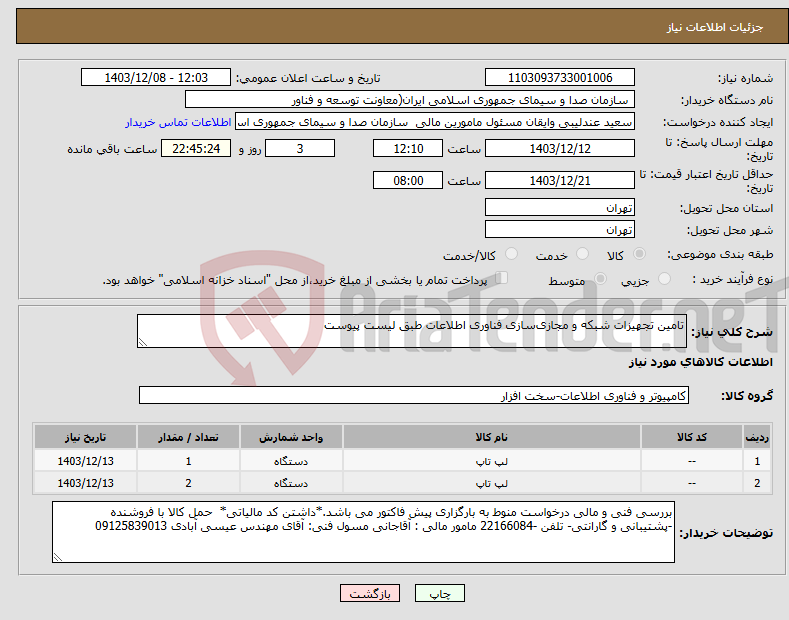Click دستگاه unit in row 2
Viewport: 789px width, 620px height.
click(291, 483)
